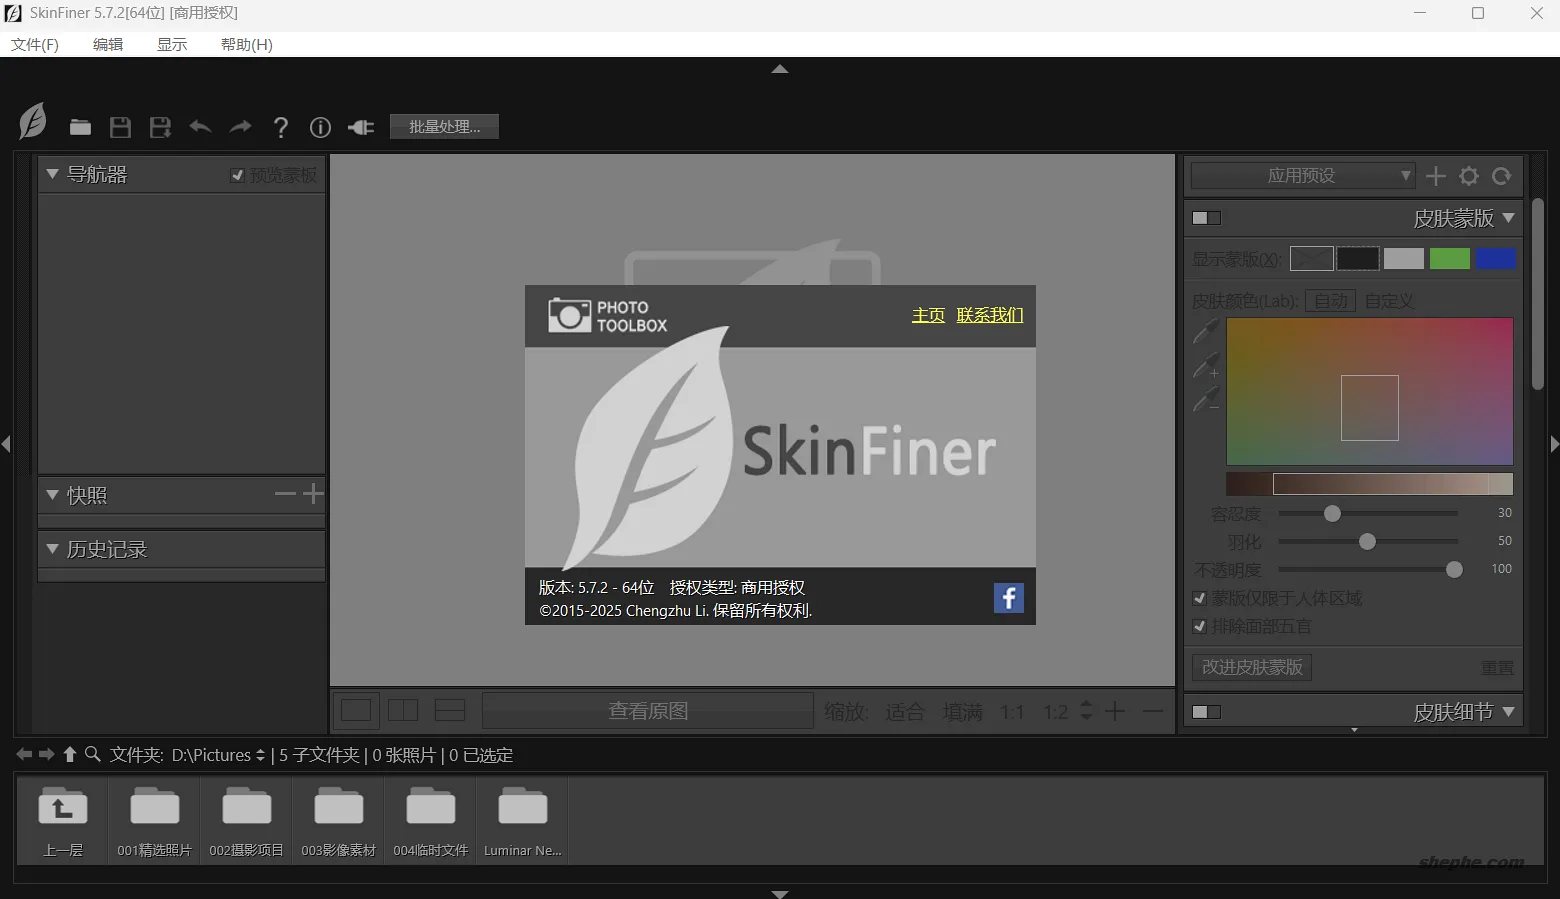Open the plugin connector icon in the toolbar
This screenshot has height=899, width=1560.
pos(360,127)
